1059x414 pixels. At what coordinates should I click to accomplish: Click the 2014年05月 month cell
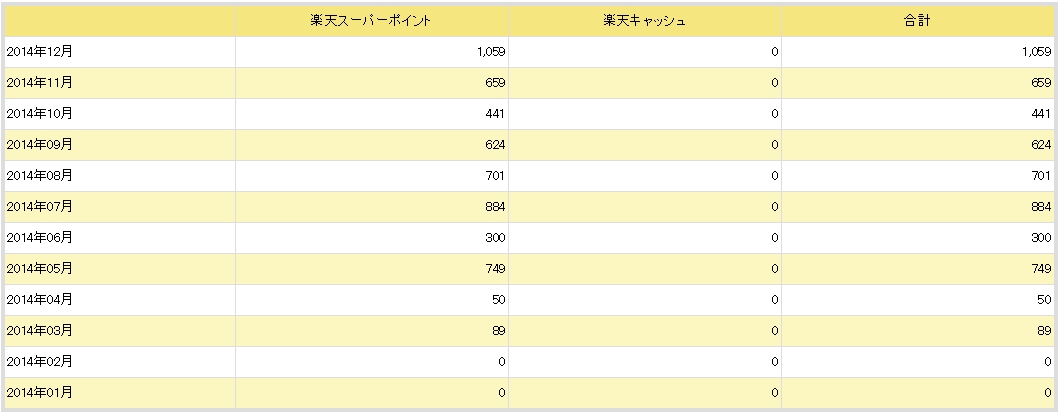39,269
